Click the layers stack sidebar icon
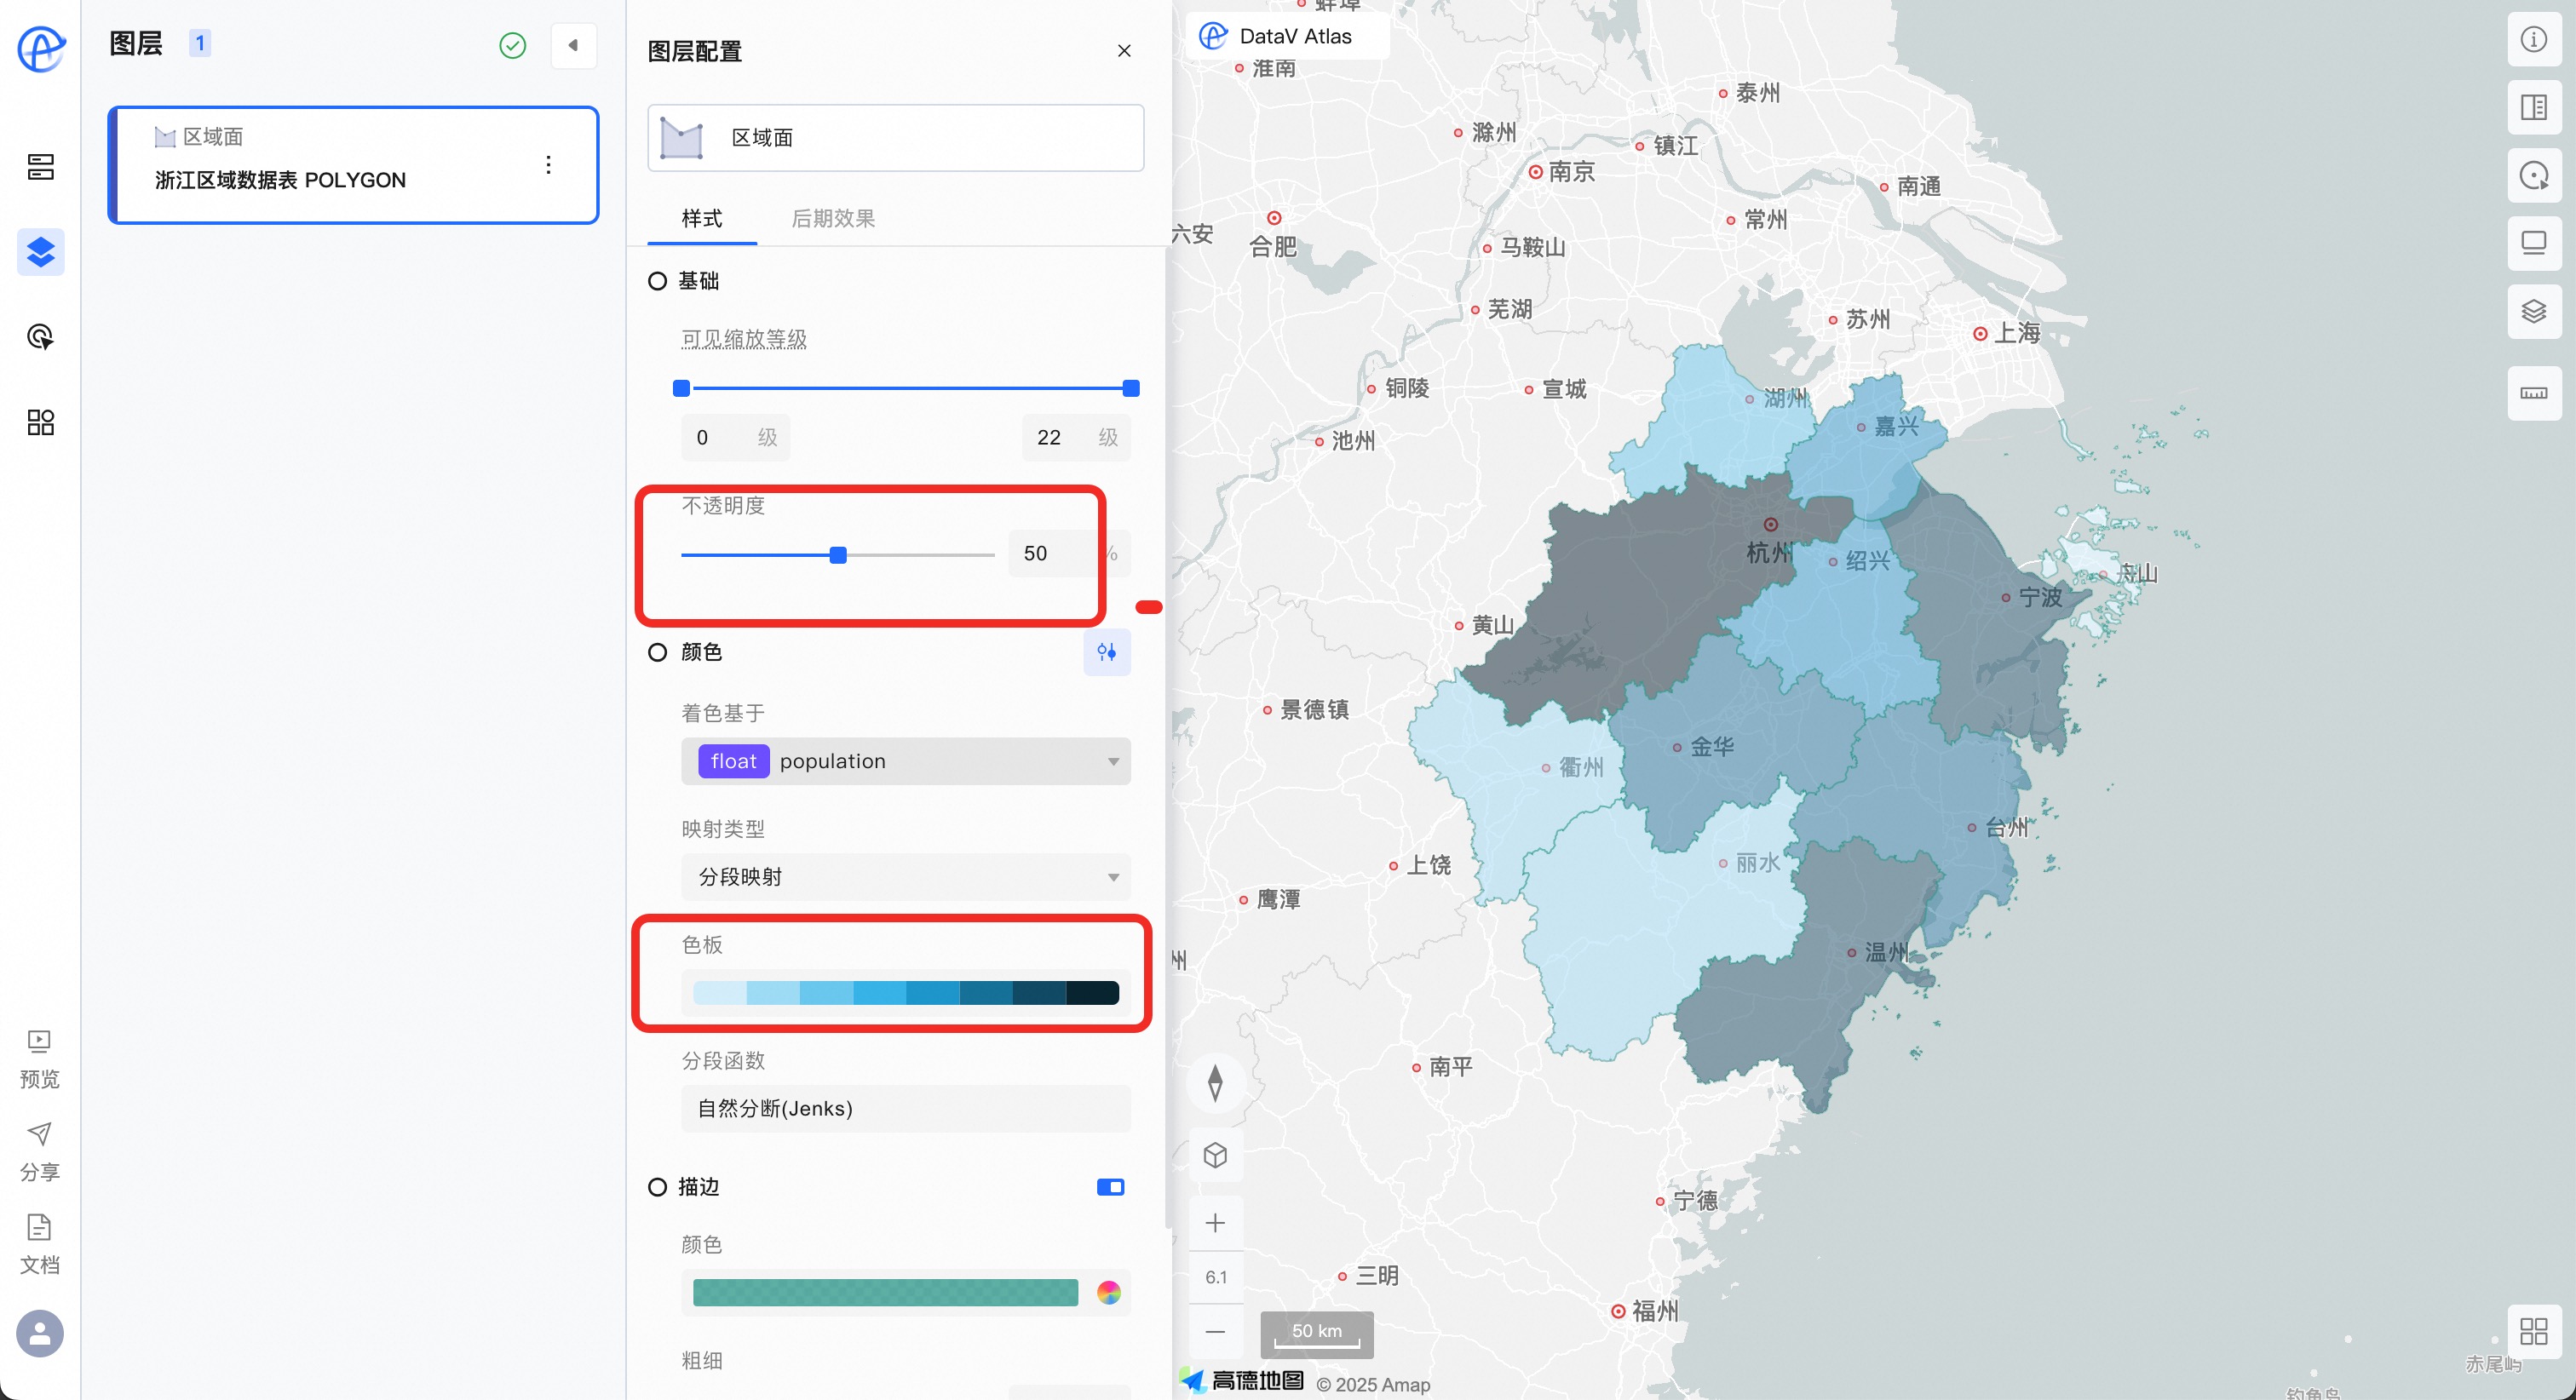The height and width of the screenshot is (1400, 2576). point(40,252)
